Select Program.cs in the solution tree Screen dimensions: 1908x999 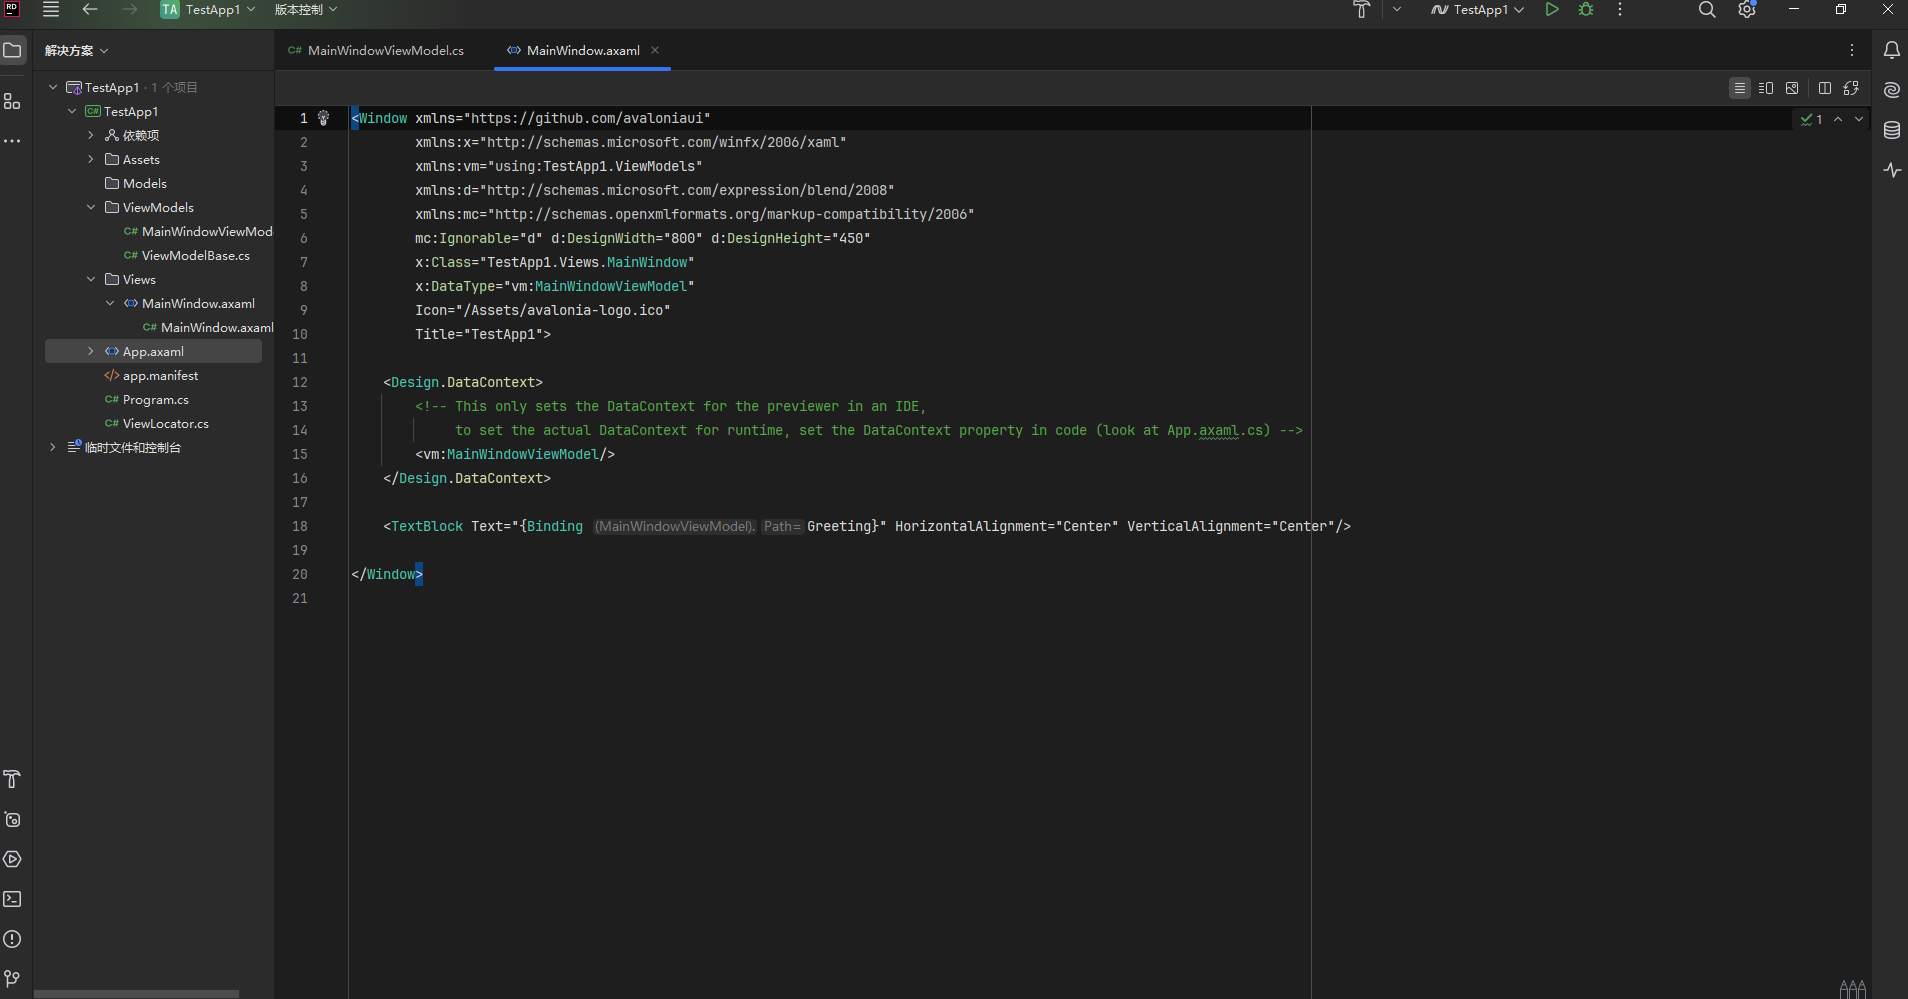tap(155, 399)
